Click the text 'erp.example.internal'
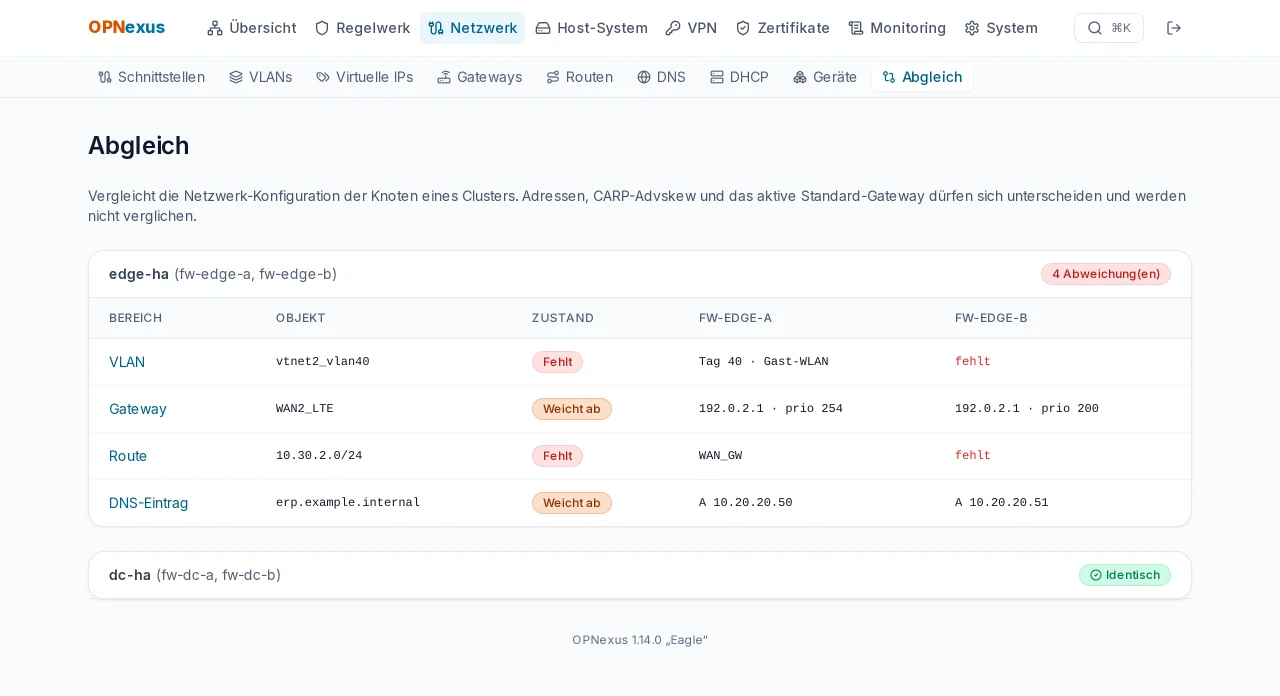The width and height of the screenshot is (1280, 696). click(x=348, y=503)
